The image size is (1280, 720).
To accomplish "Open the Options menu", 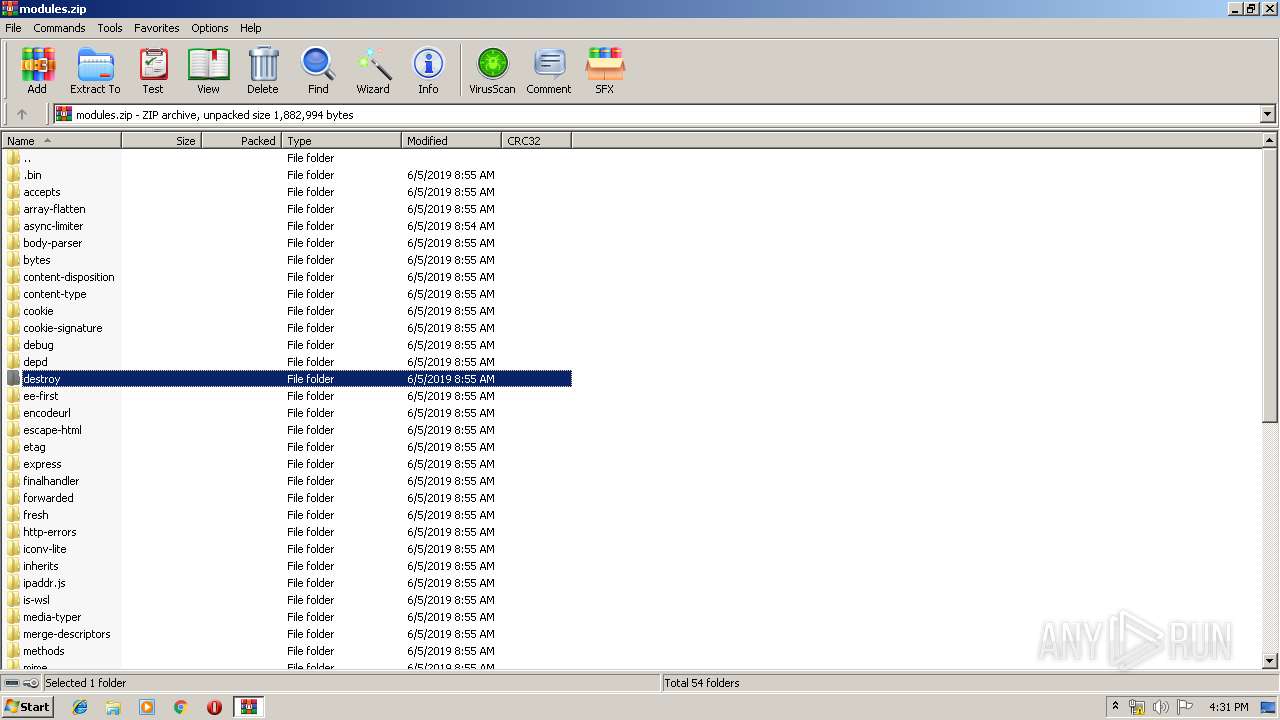I will coord(210,28).
